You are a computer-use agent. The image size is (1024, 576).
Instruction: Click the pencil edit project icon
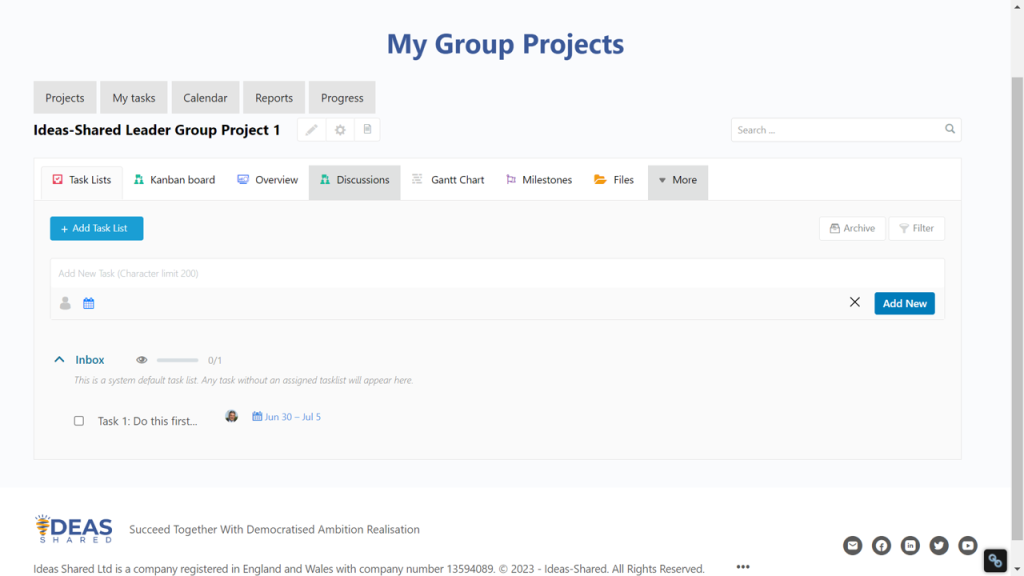(x=312, y=130)
